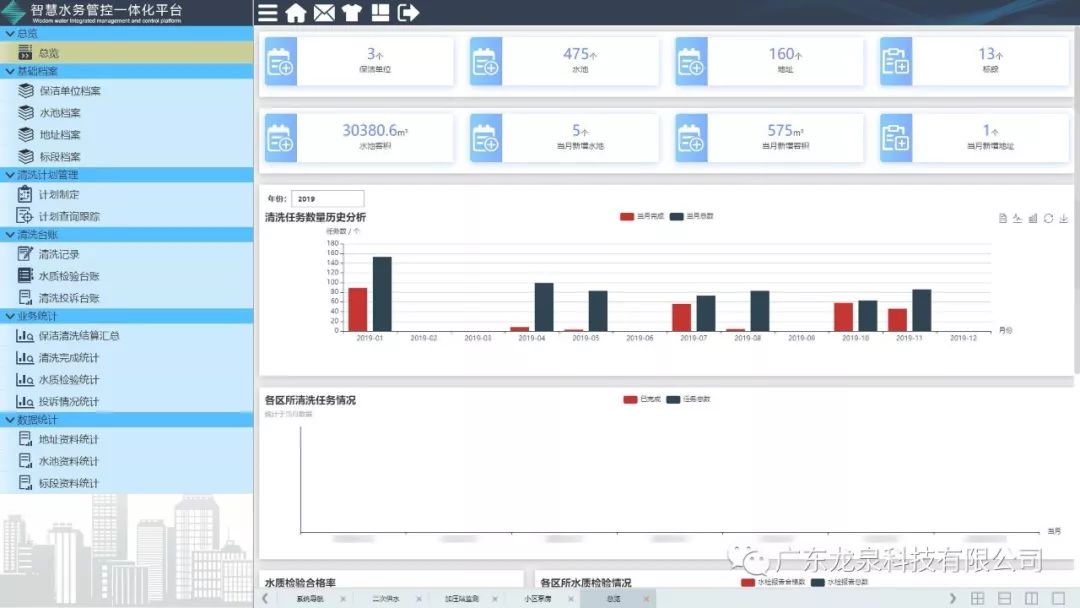Go to home via the house icon
This screenshot has height=608, width=1080.
click(x=296, y=13)
